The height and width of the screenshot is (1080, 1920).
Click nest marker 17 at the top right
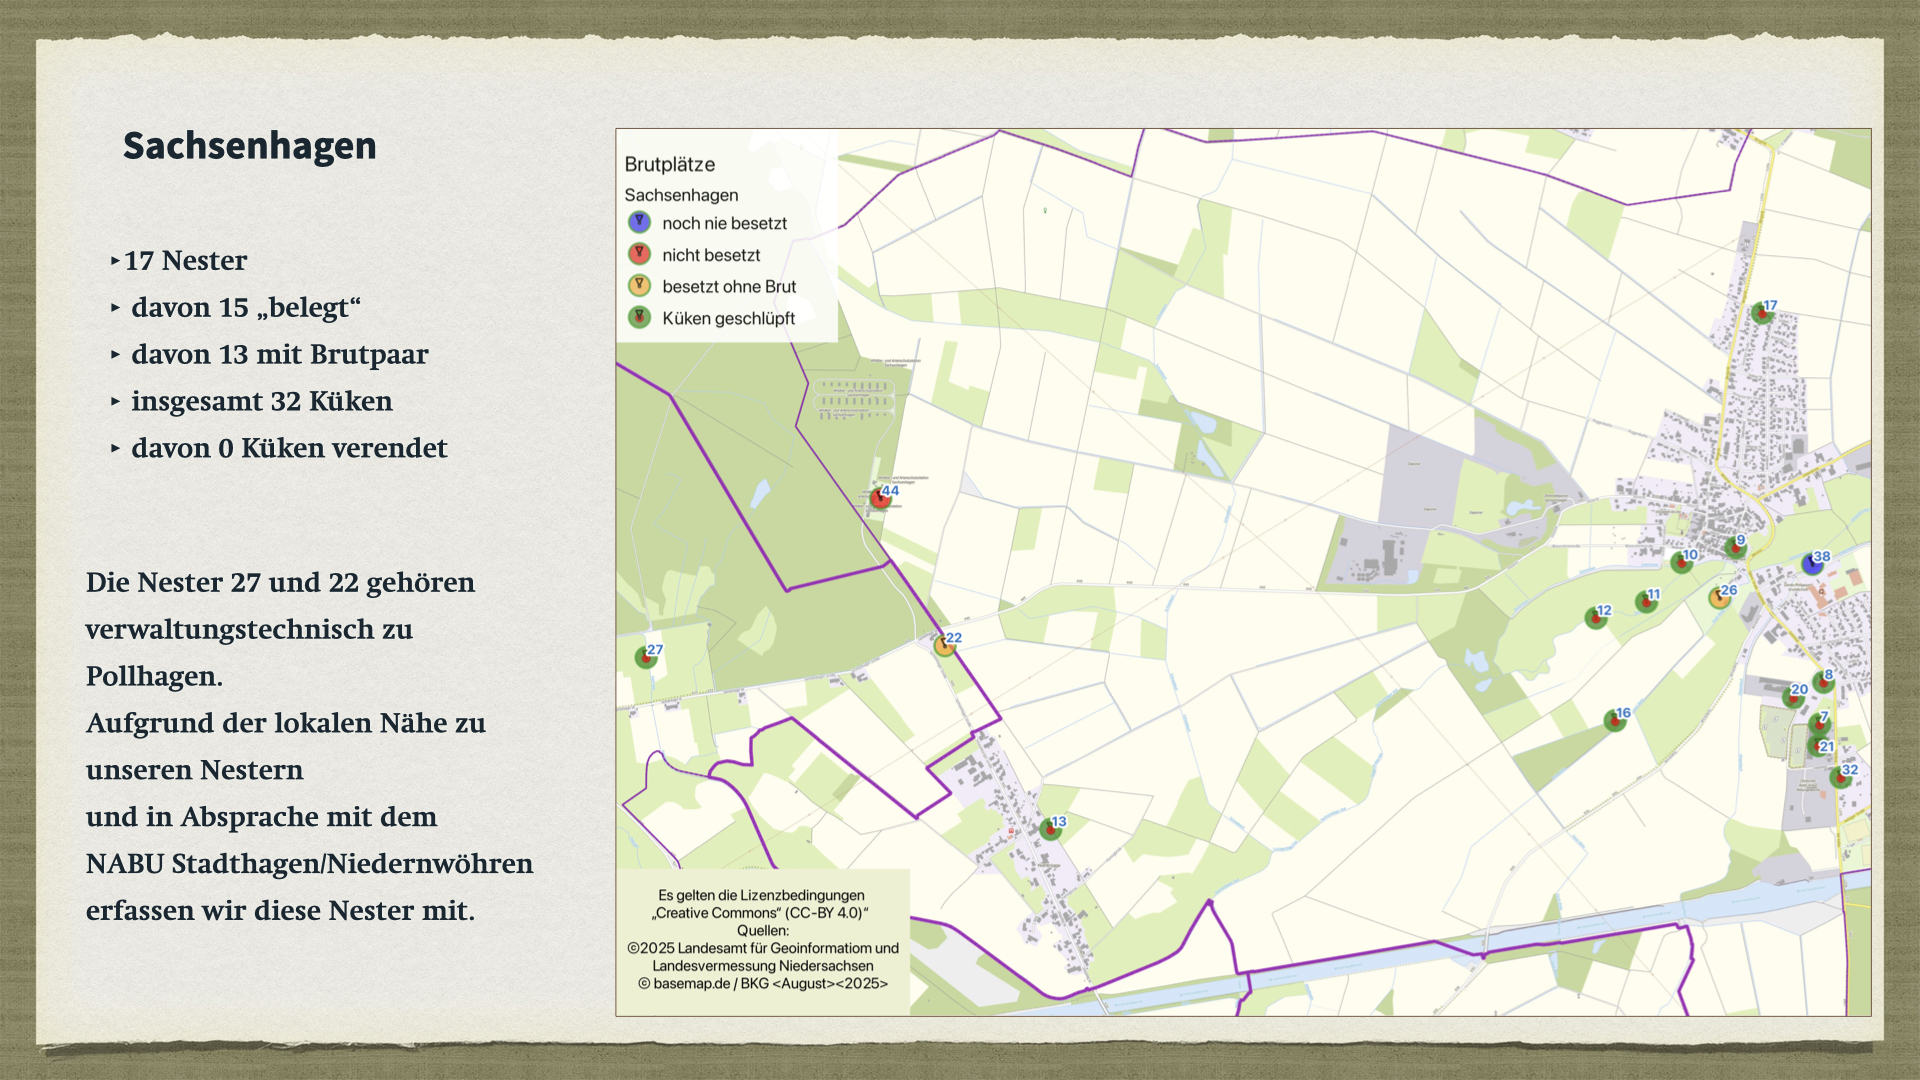click(x=1762, y=314)
